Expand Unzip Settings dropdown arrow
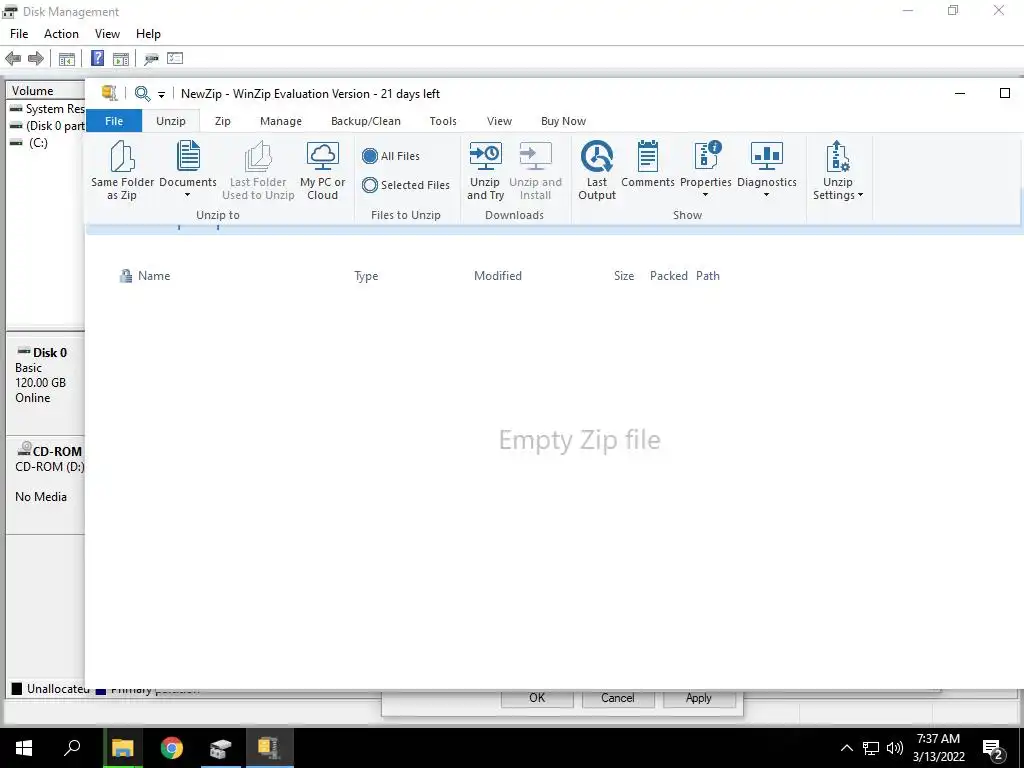 click(860, 195)
